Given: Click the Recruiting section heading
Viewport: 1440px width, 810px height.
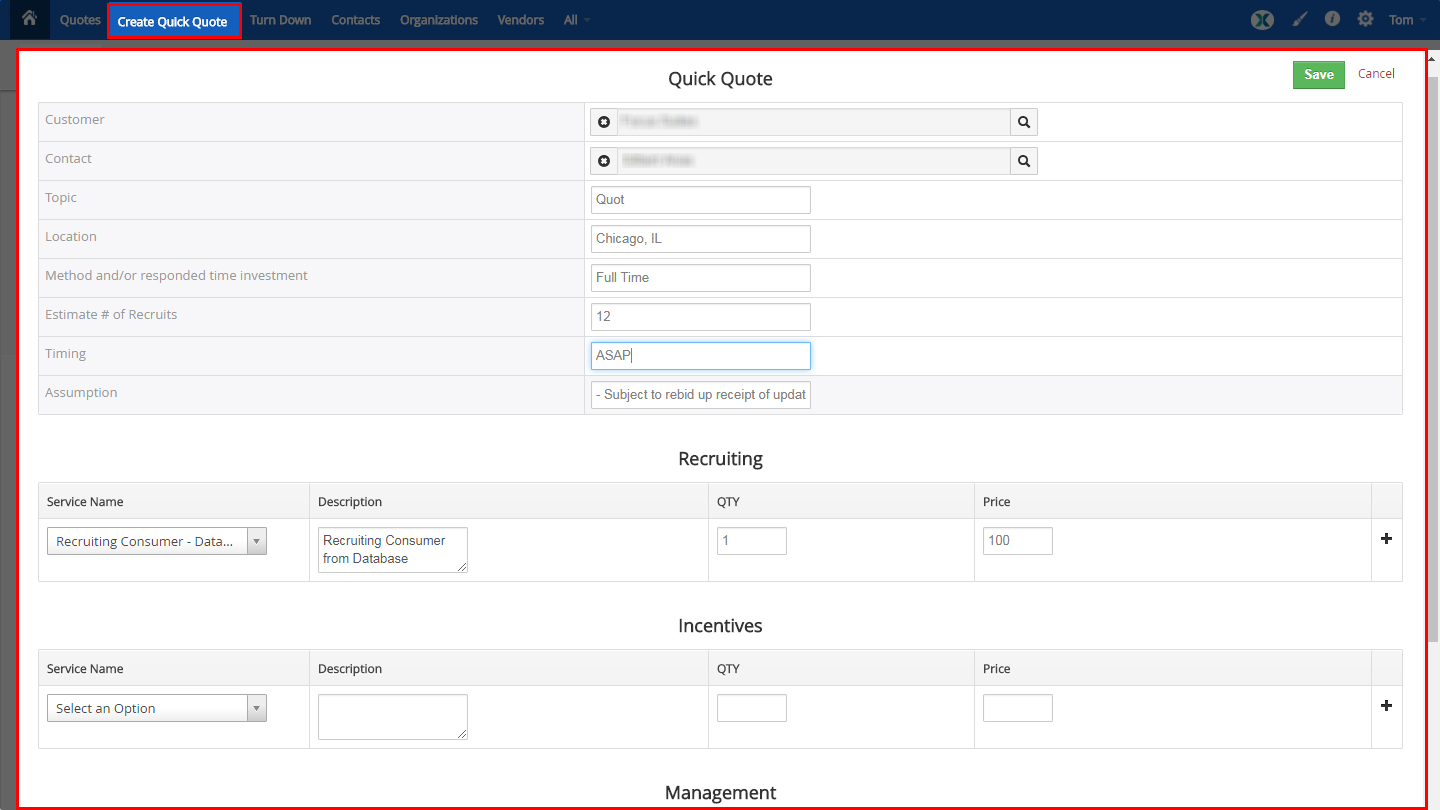Looking at the screenshot, I should (x=720, y=459).
